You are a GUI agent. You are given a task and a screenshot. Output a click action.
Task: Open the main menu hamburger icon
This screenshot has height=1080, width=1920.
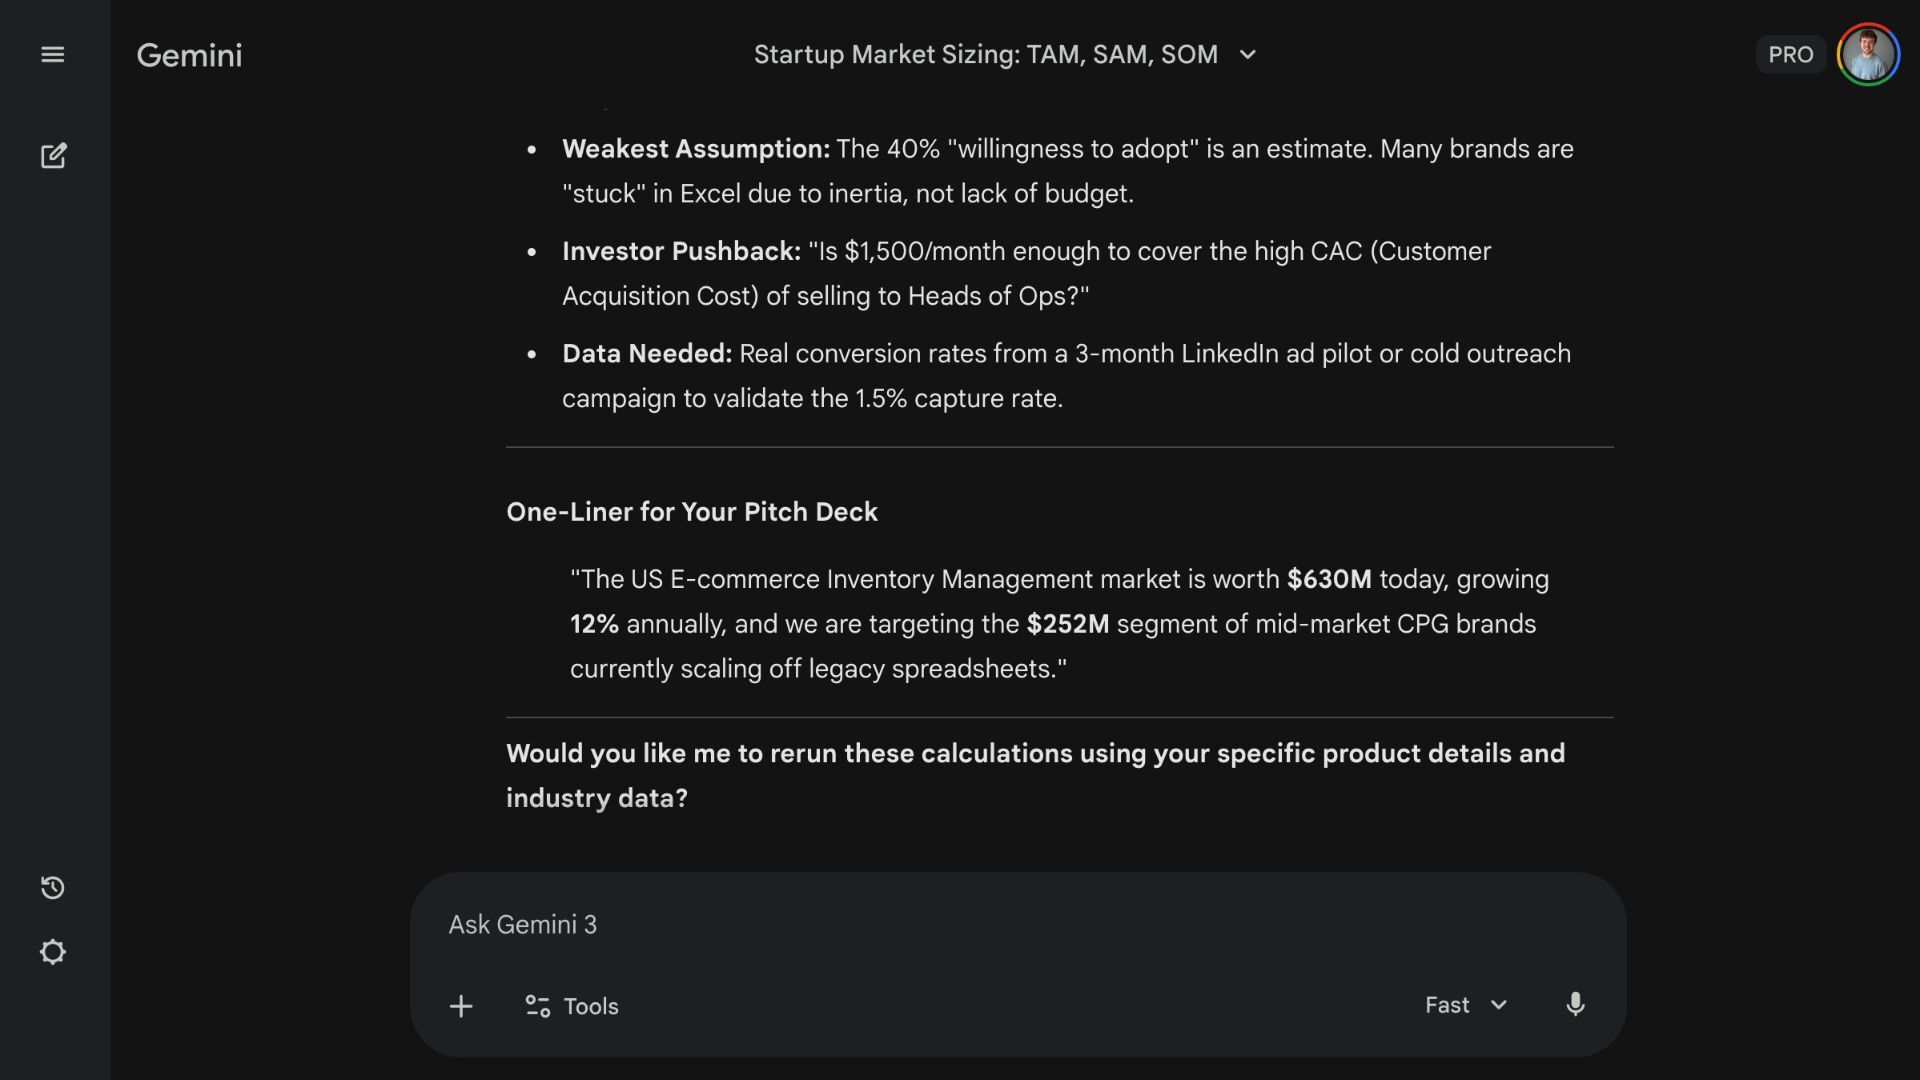[53, 55]
